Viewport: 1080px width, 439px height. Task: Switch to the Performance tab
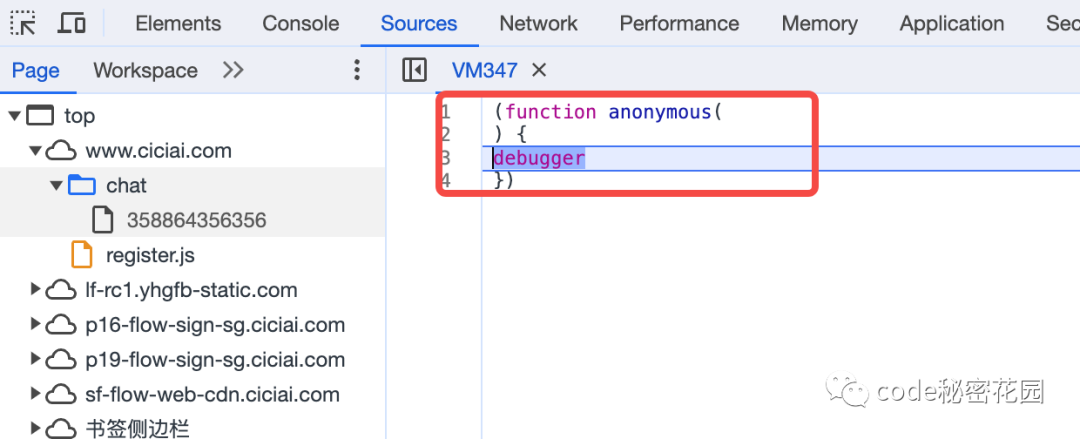[679, 23]
